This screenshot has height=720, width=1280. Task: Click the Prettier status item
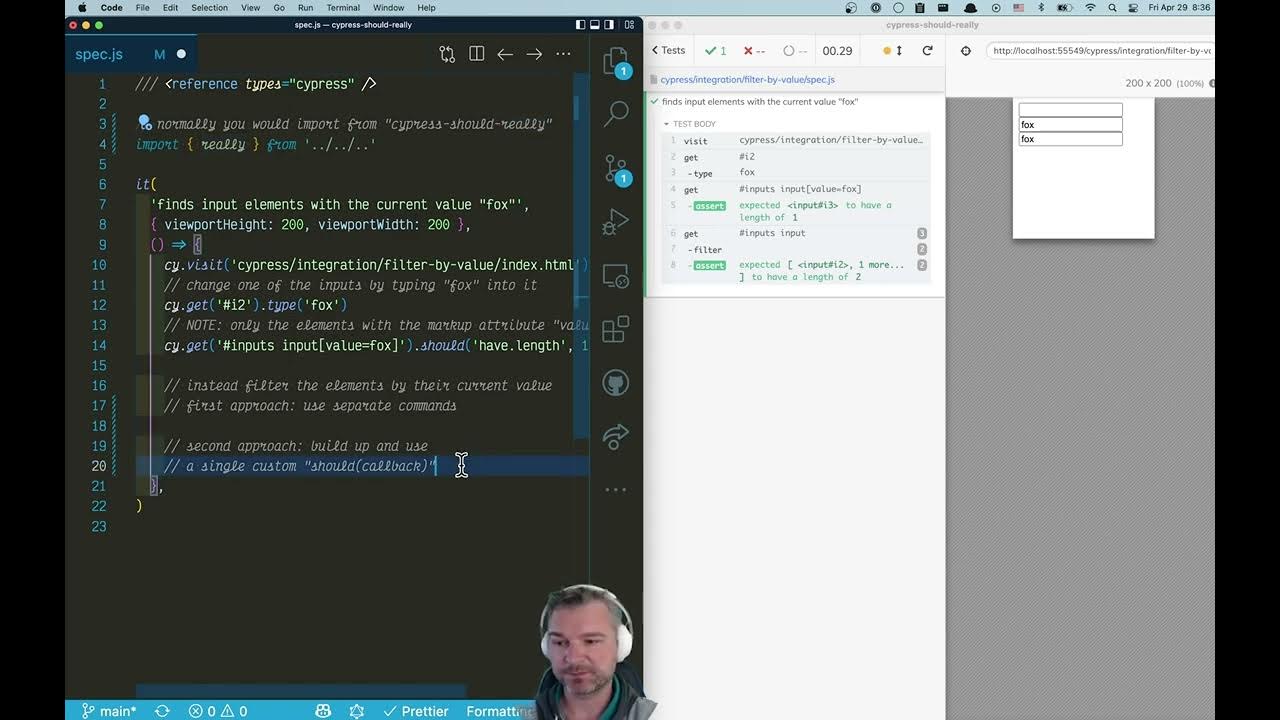[x=415, y=711]
